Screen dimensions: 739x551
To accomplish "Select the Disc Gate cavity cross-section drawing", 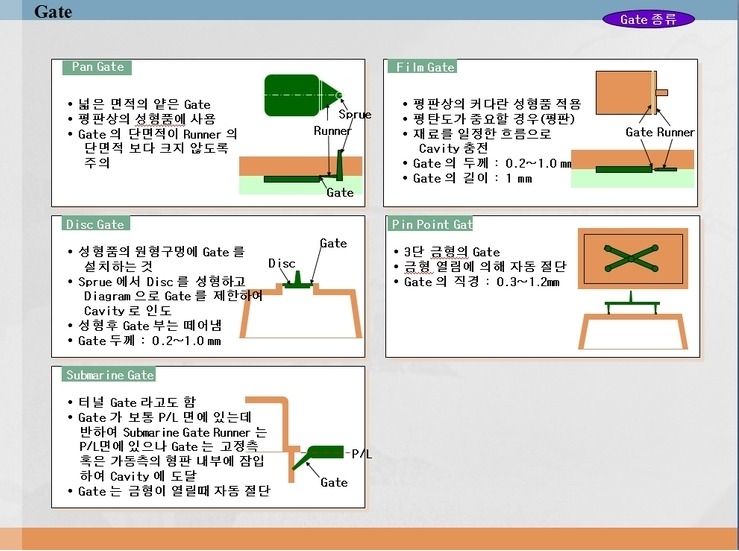I will coord(301,304).
